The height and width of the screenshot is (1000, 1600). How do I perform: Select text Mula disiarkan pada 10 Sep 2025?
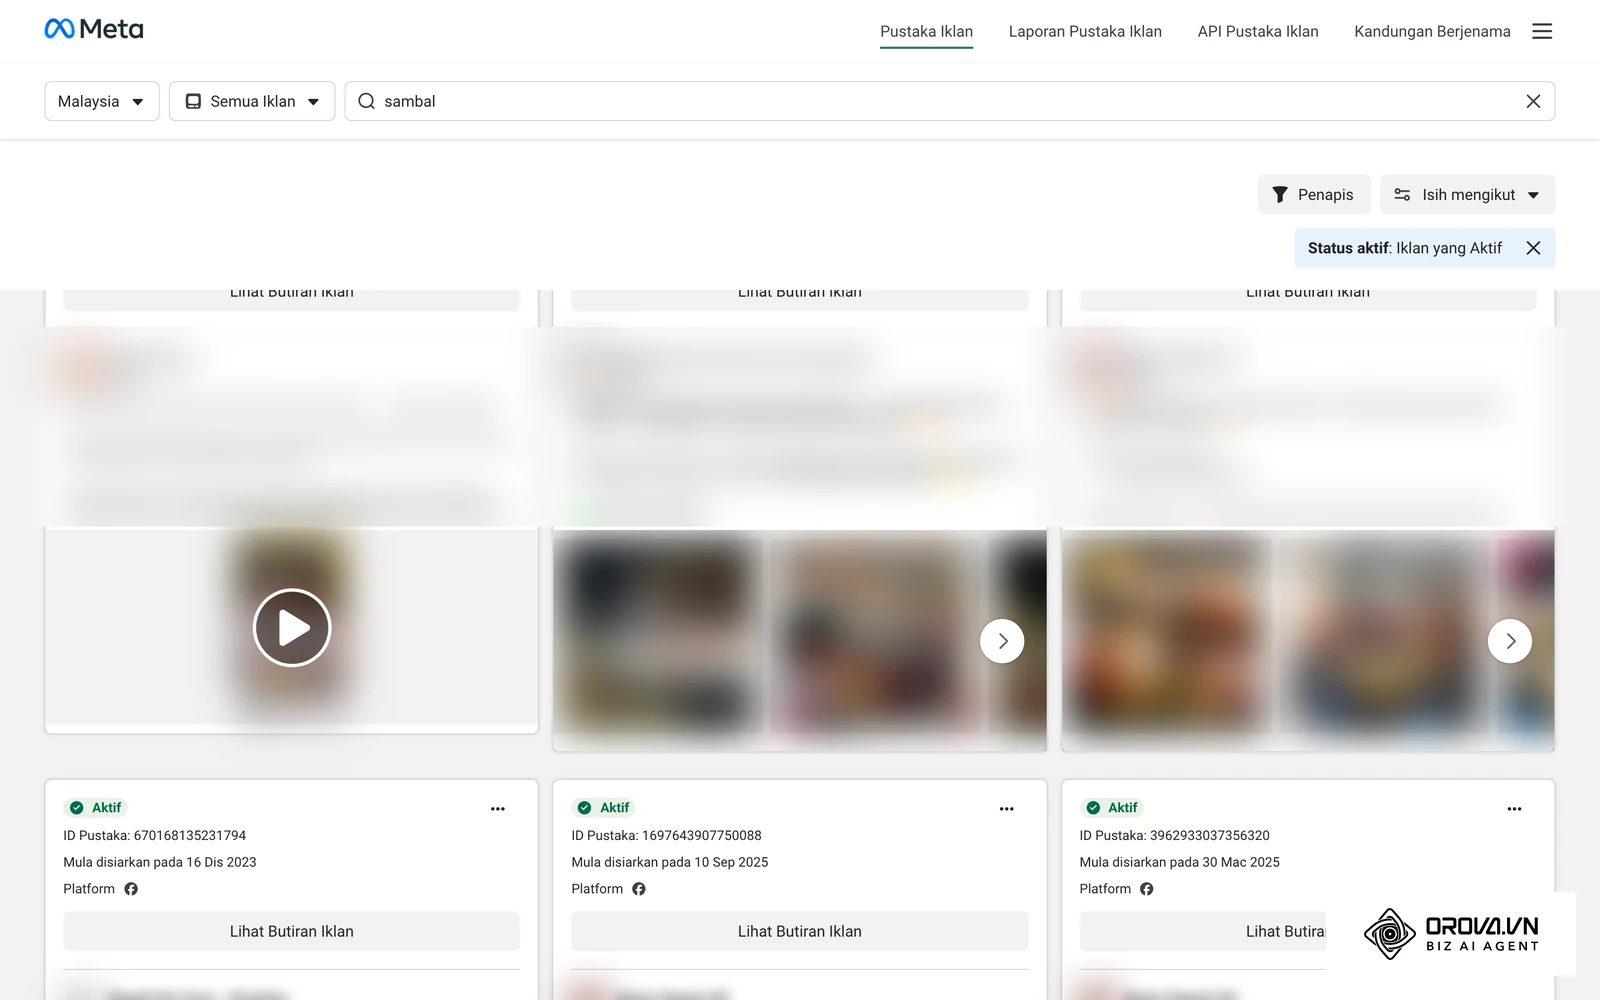click(x=670, y=862)
